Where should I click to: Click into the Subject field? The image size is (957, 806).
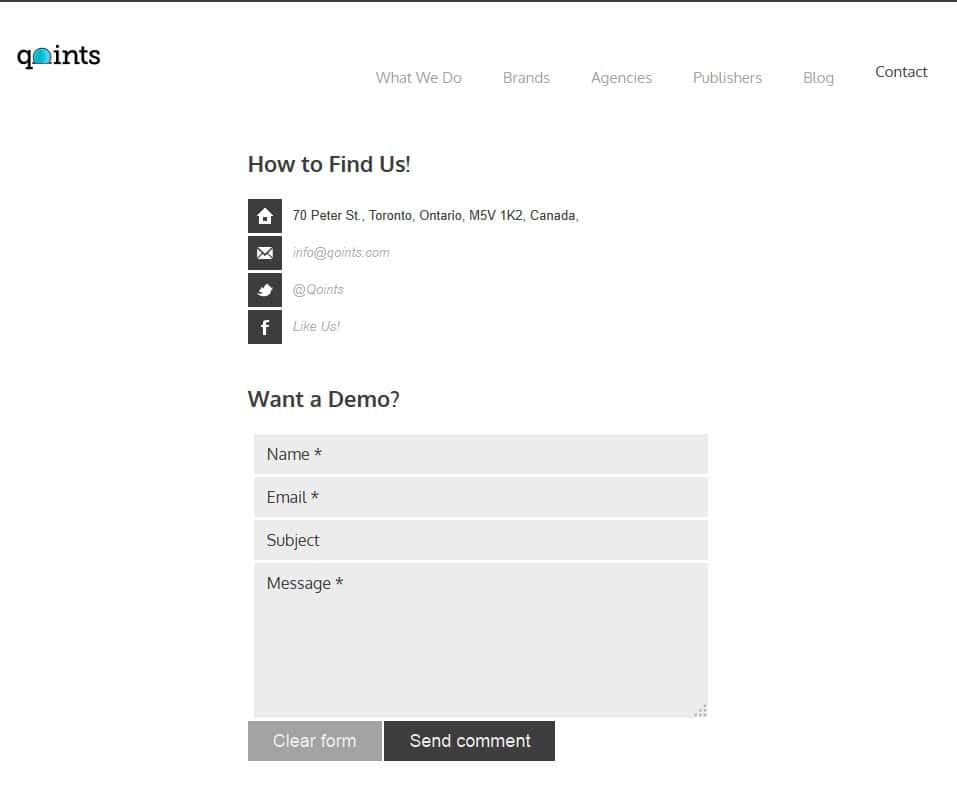(481, 540)
